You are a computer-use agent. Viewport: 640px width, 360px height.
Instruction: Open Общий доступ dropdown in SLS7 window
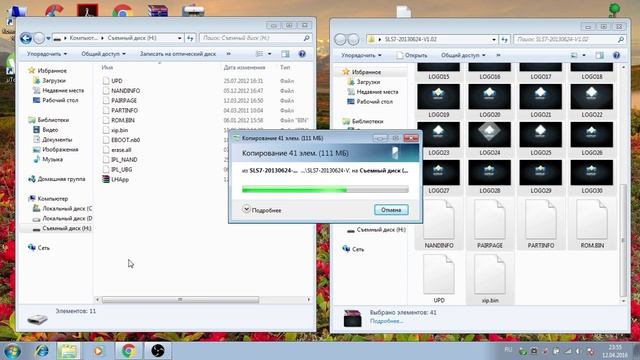463,55
